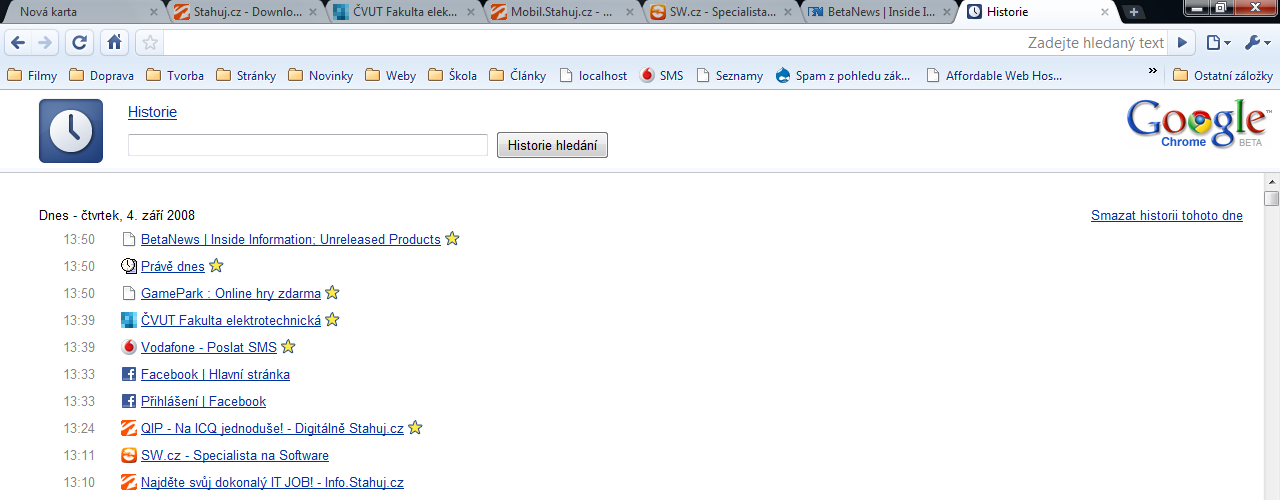The width and height of the screenshot is (1280, 500).
Task: Bookmark this page with the star icon
Action: click(x=149, y=43)
